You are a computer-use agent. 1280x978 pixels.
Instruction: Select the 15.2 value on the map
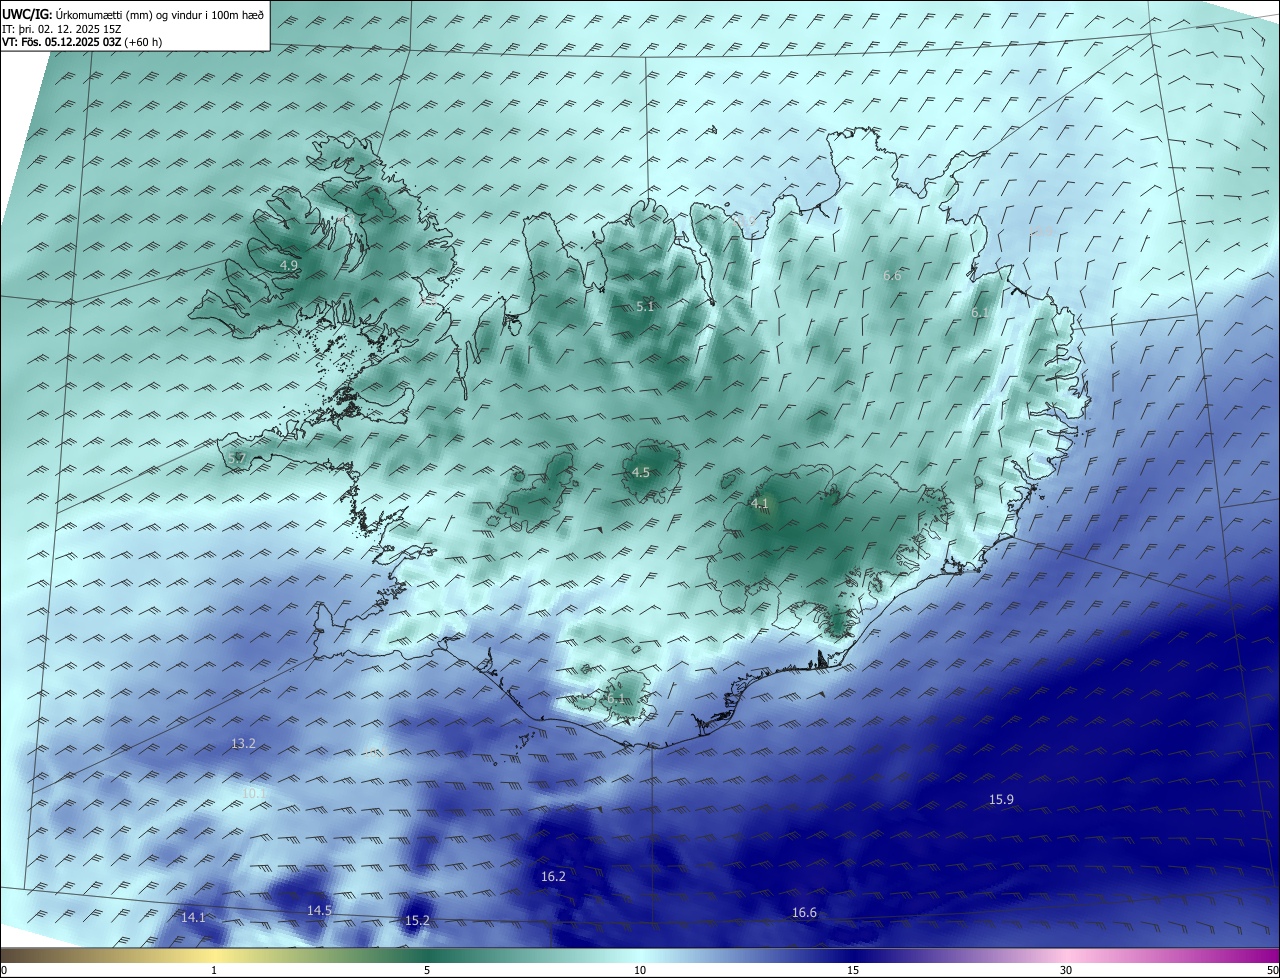click(x=417, y=920)
